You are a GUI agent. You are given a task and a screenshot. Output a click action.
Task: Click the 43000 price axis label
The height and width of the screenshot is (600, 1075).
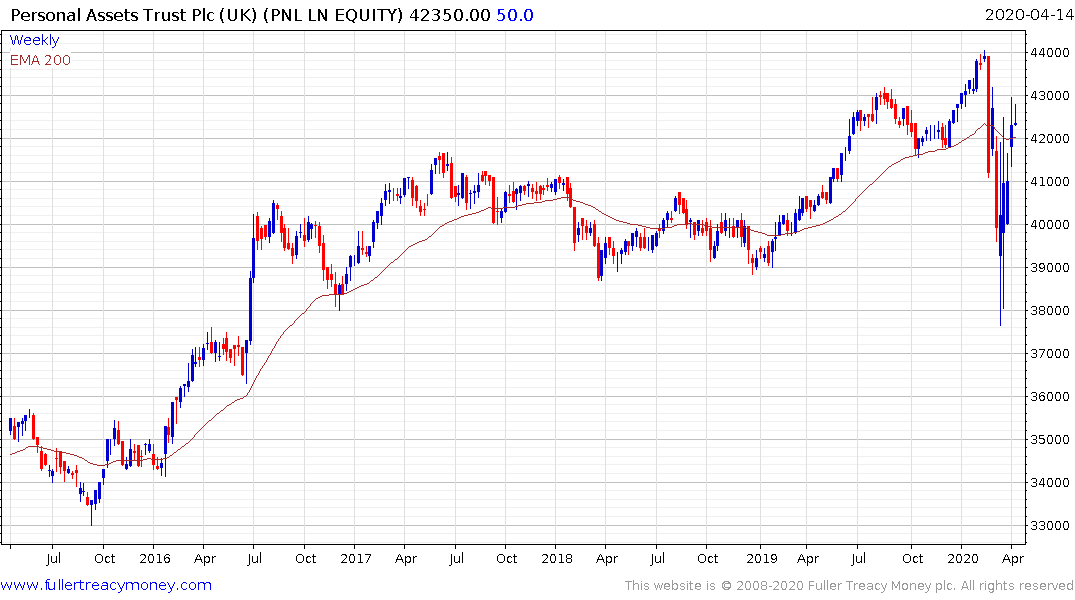tap(1050, 96)
